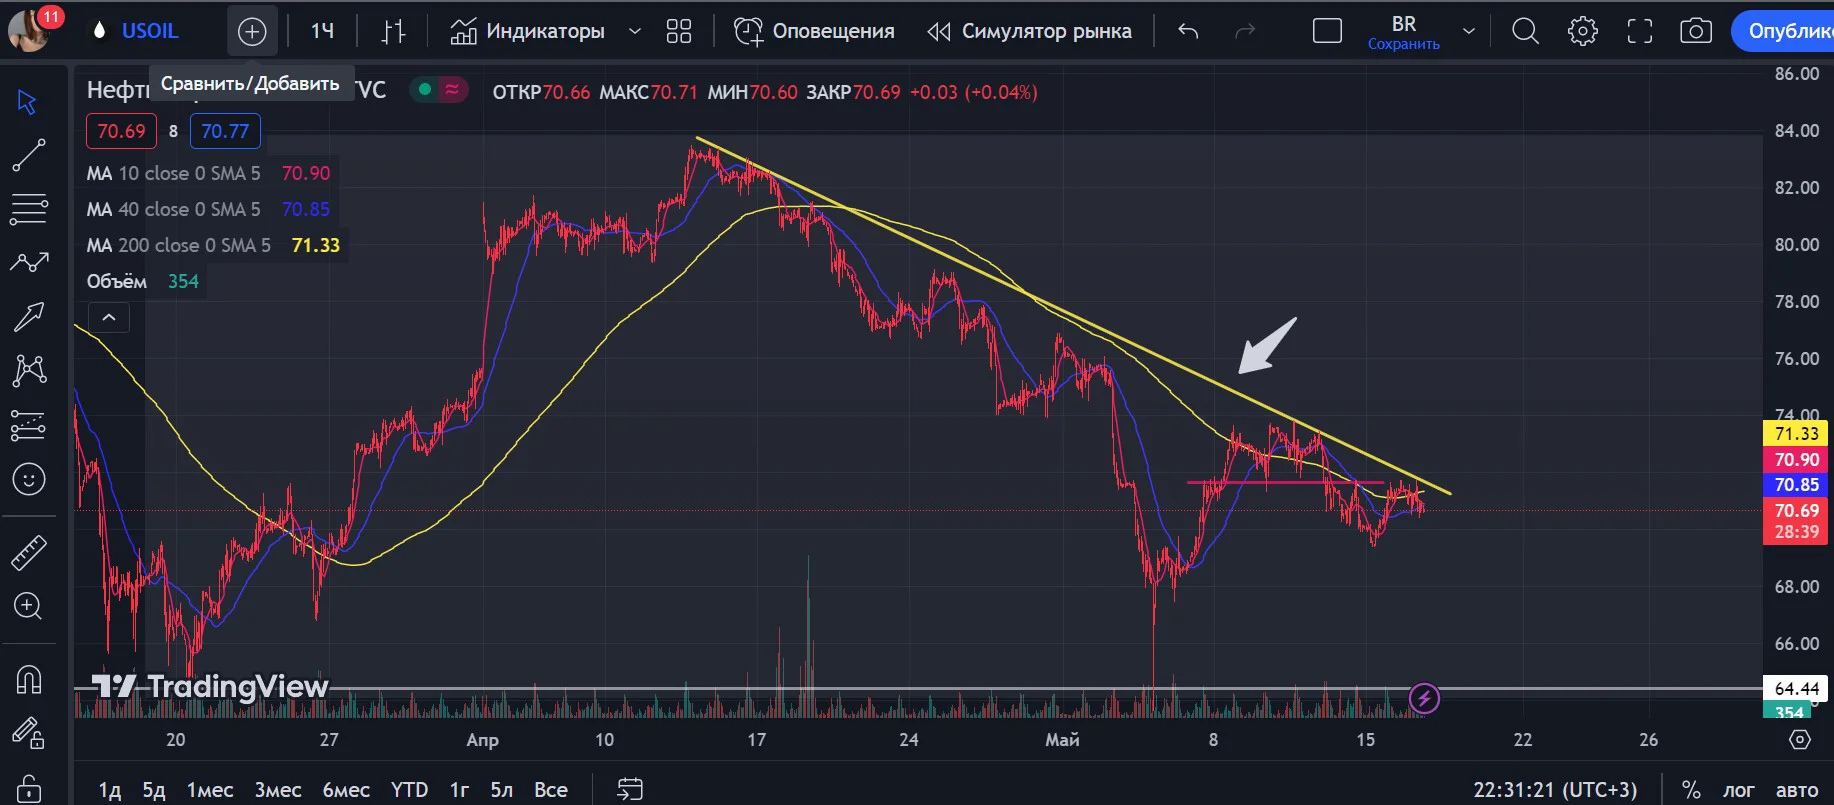1834x805 pixels.
Task: Toggle magnet mode for drawings
Action: point(28,680)
